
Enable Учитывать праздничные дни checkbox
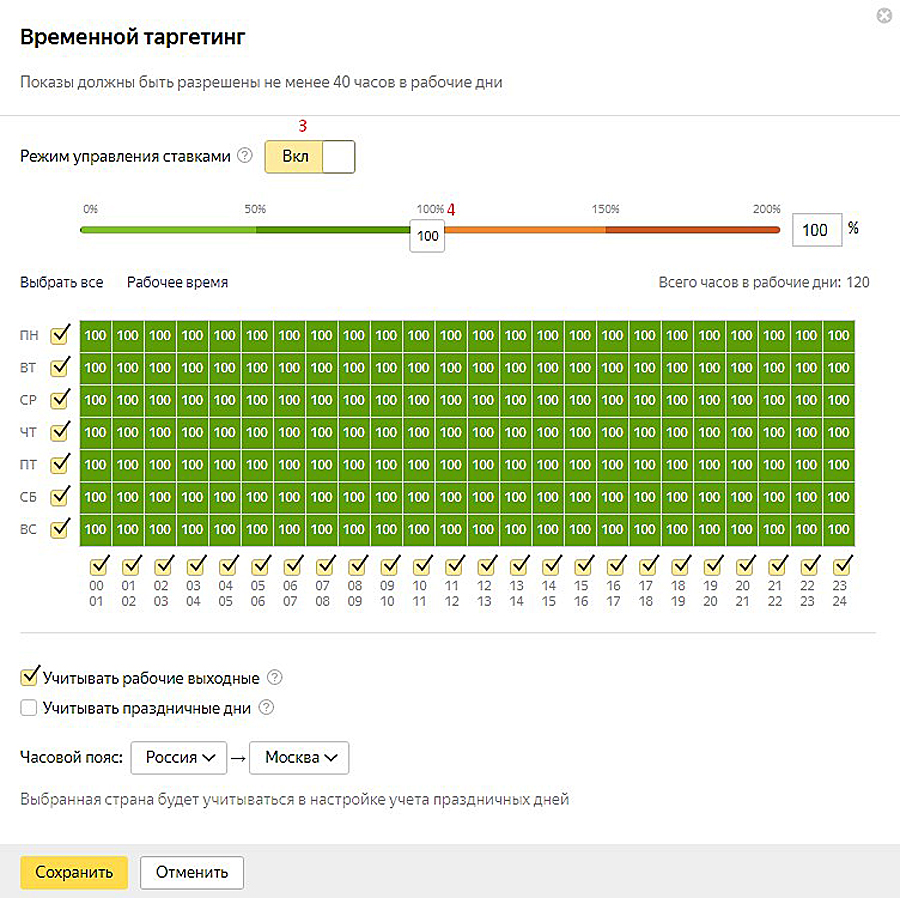click(x=30, y=708)
